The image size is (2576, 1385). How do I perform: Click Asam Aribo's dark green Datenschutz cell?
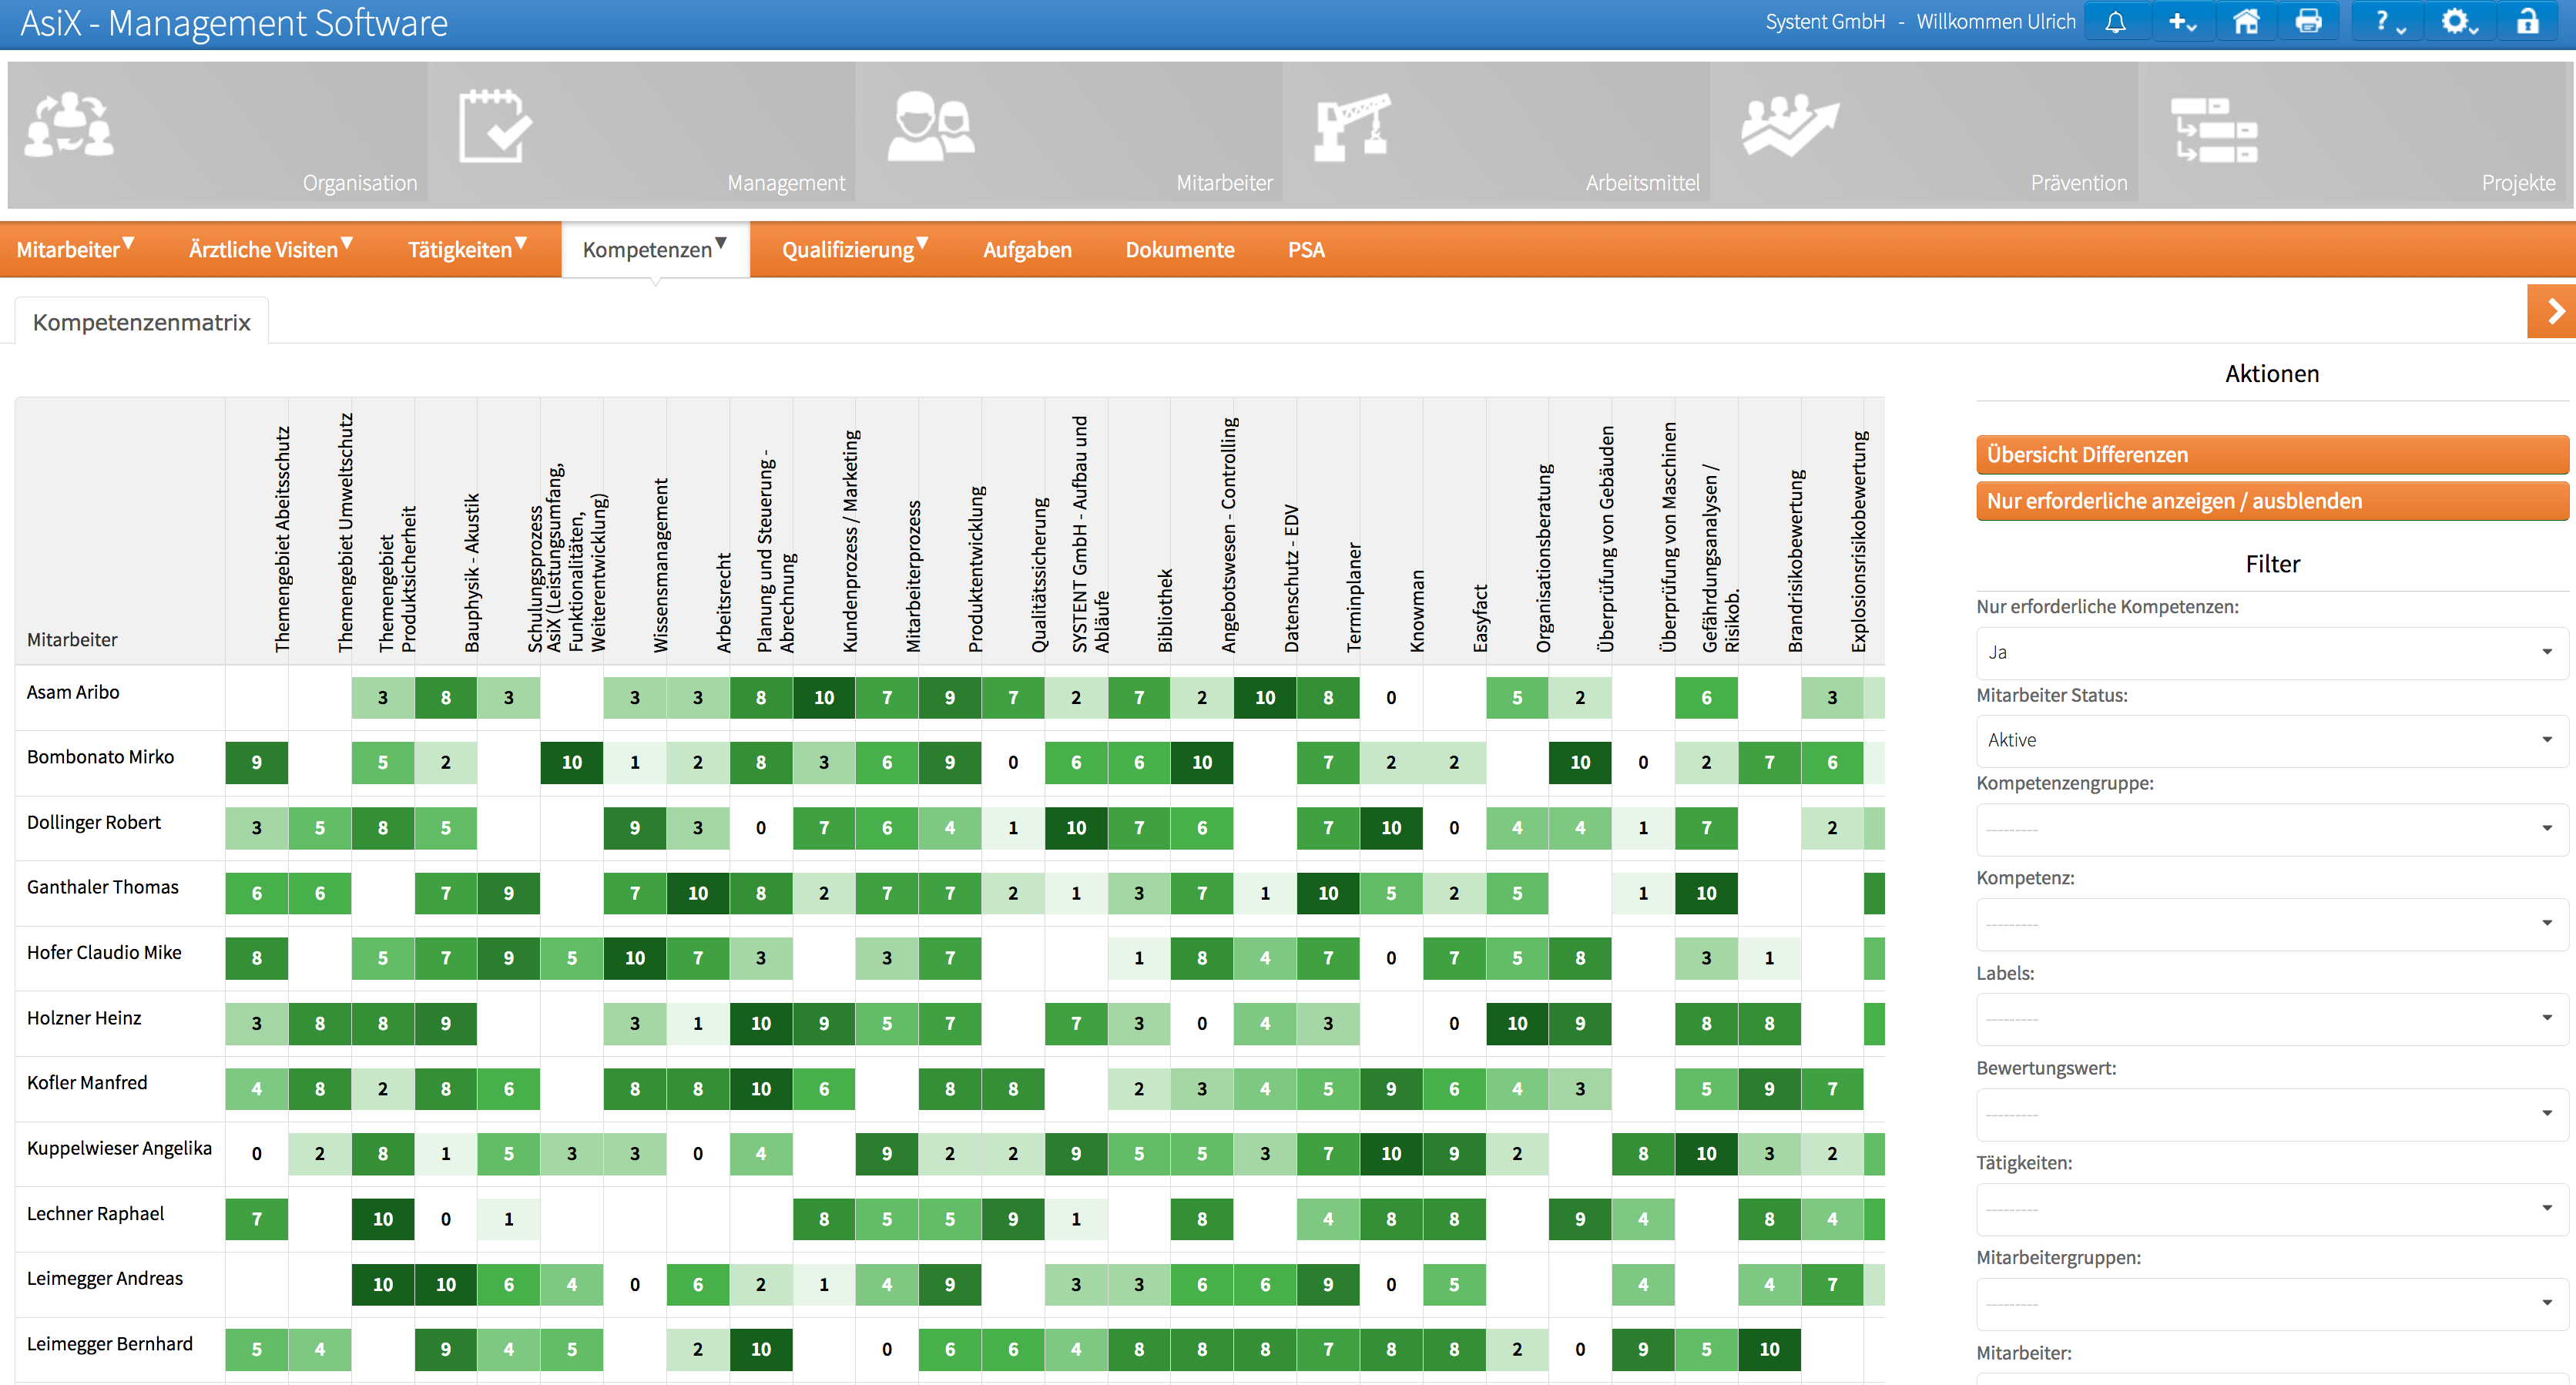tap(1265, 697)
